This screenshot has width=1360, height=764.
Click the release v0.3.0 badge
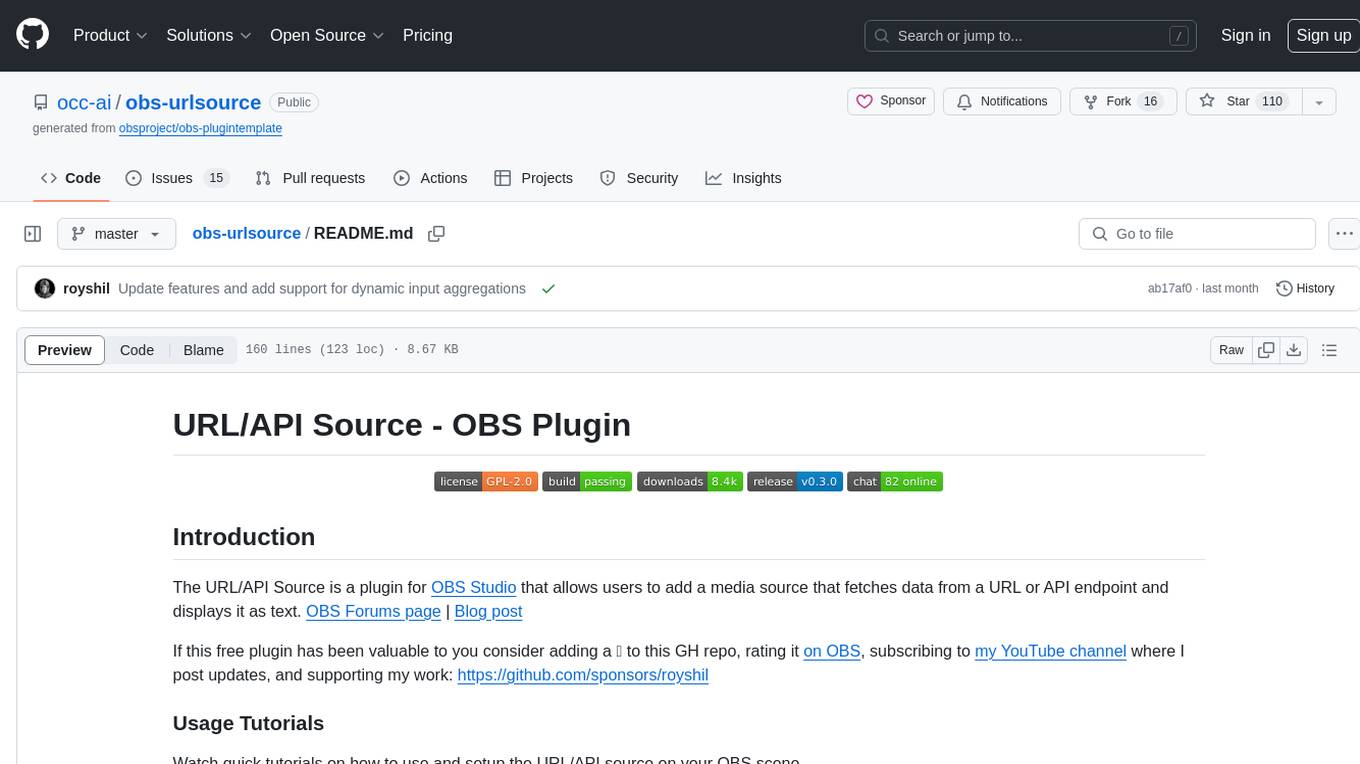(795, 482)
